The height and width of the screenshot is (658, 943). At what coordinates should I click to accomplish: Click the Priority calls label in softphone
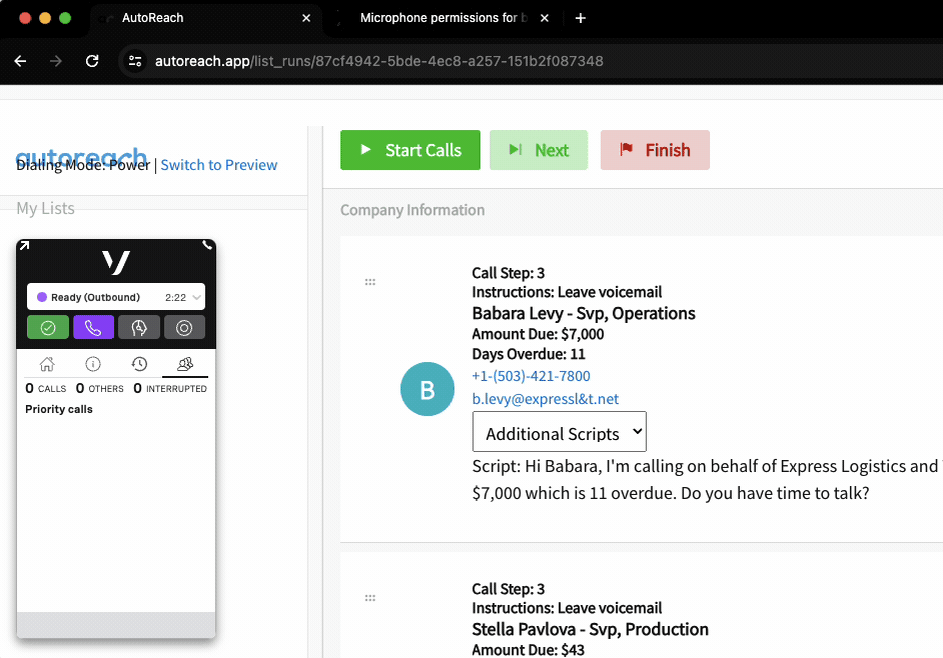click(x=59, y=409)
